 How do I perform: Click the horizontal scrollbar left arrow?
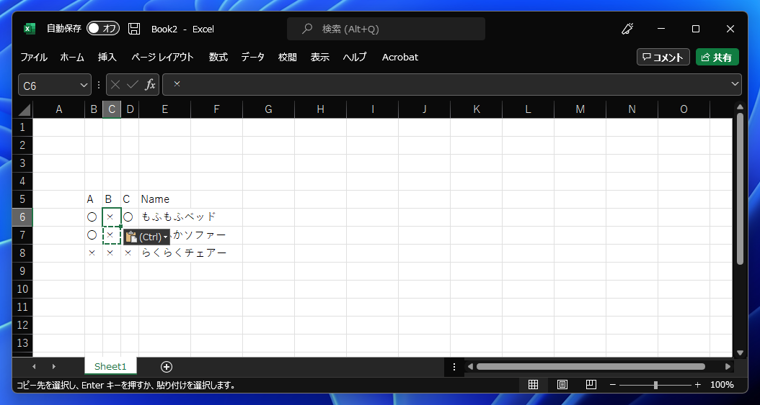point(470,367)
